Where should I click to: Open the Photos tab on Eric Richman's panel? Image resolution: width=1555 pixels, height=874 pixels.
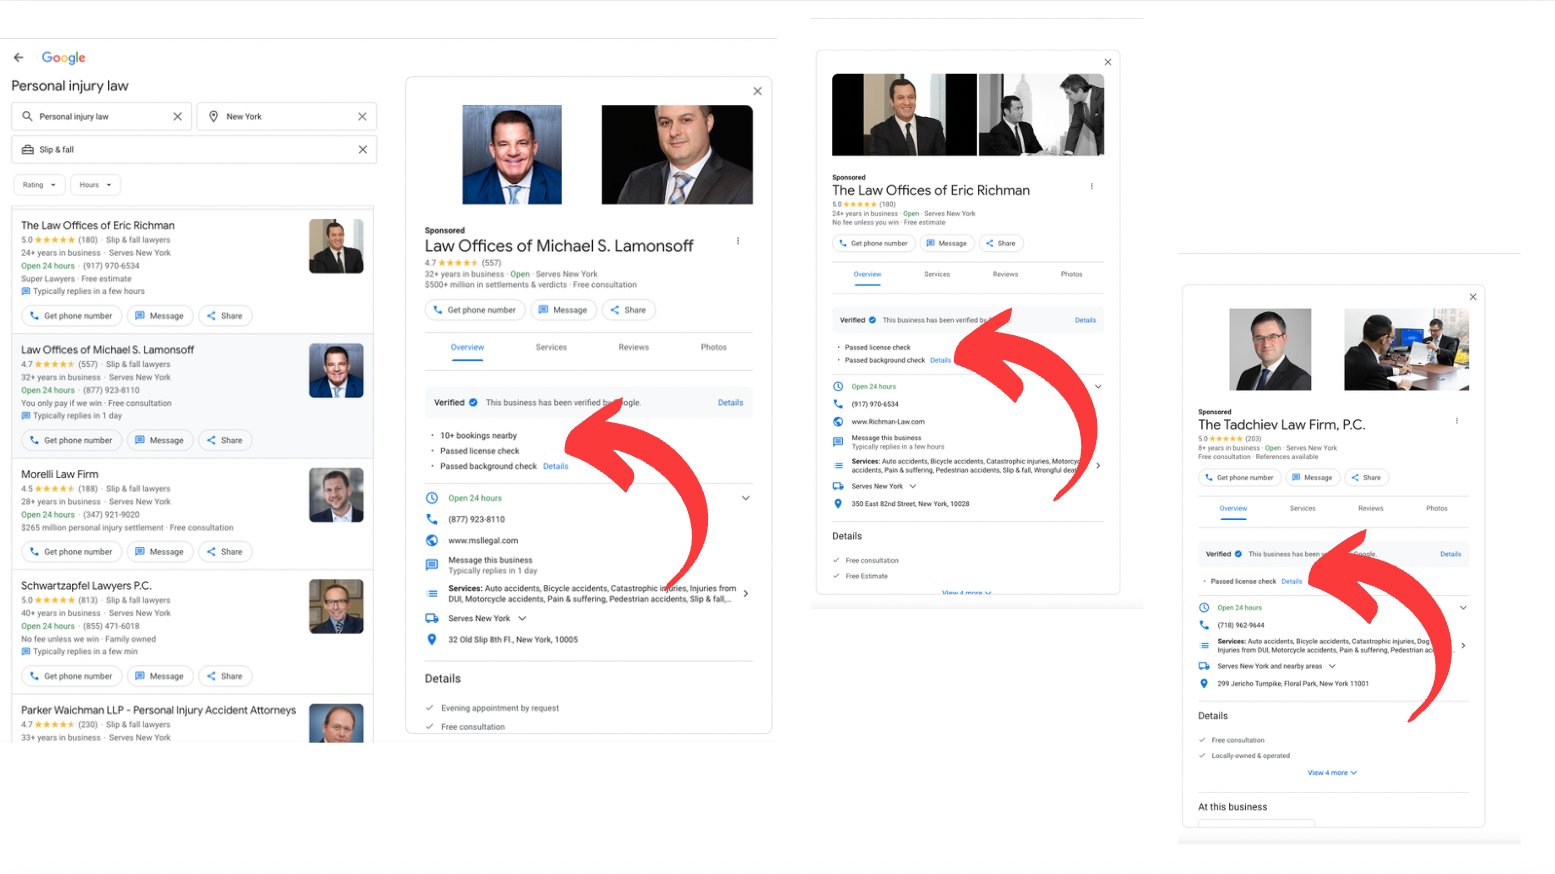coord(1071,274)
